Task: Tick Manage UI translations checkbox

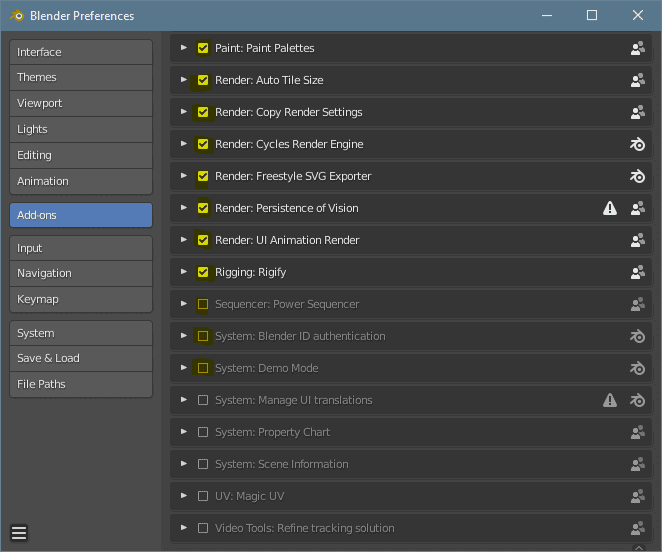Action: [203, 400]
